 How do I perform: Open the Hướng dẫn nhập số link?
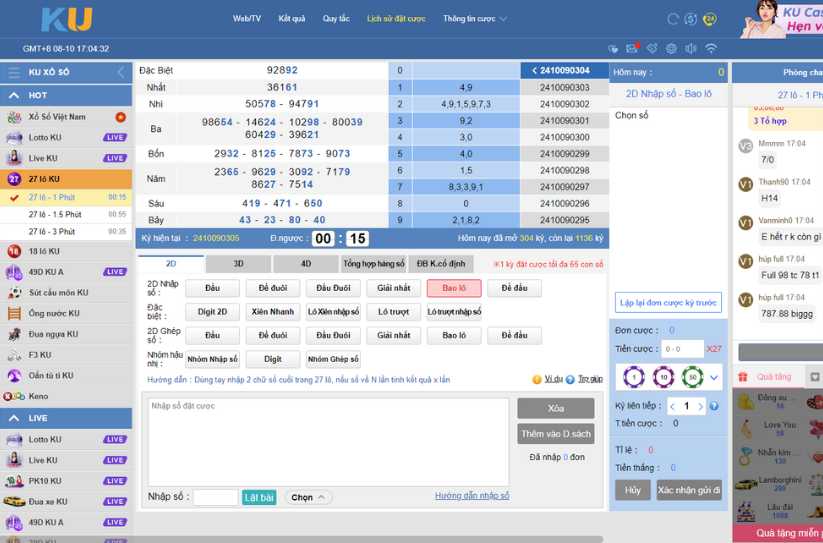click(x=471, y=496)
